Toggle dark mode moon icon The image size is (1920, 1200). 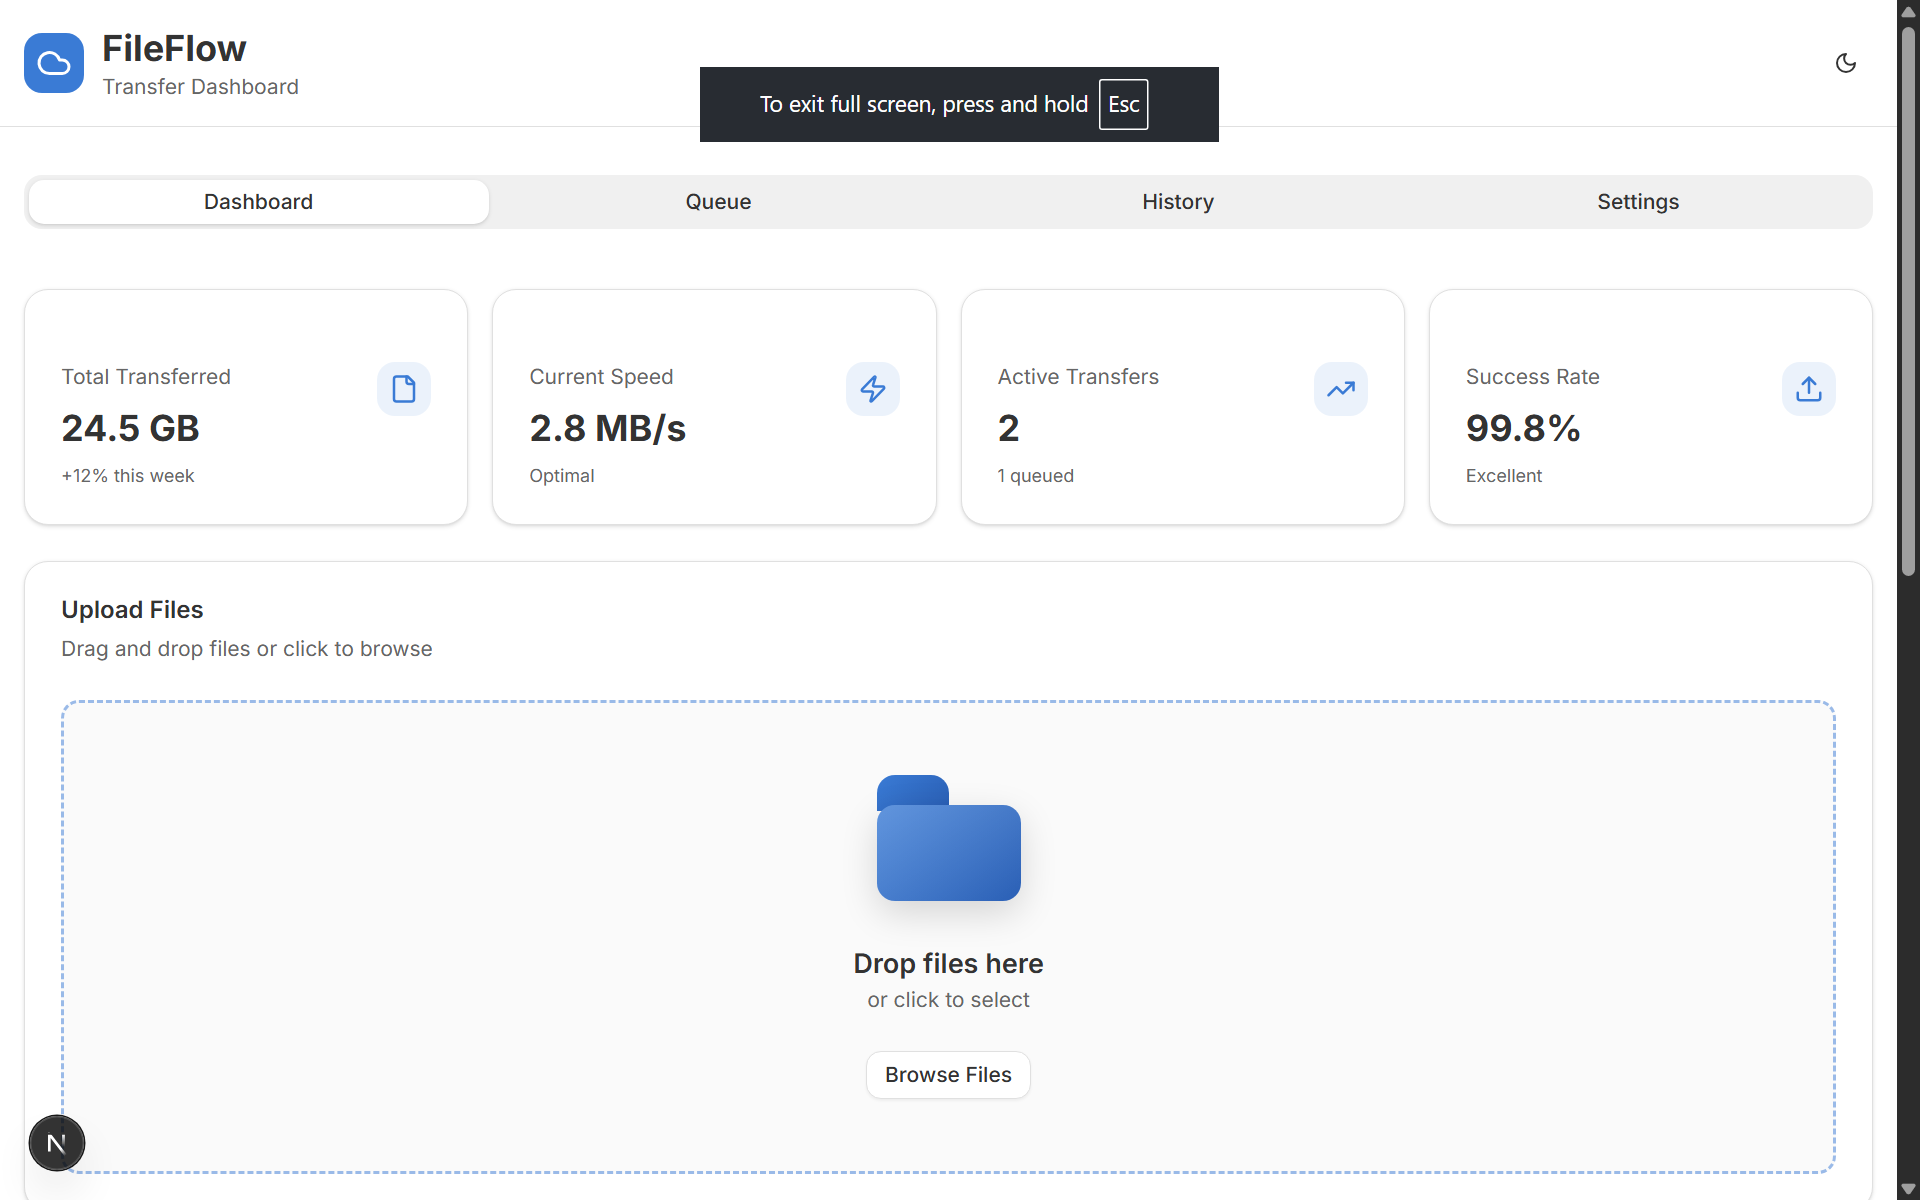click(x=1845, y=63)
